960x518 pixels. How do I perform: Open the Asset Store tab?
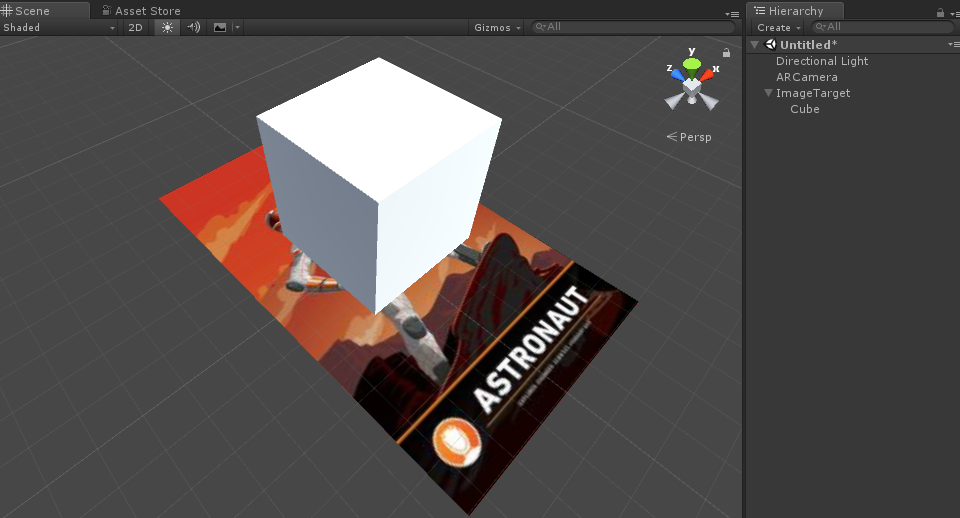point(141,10)
